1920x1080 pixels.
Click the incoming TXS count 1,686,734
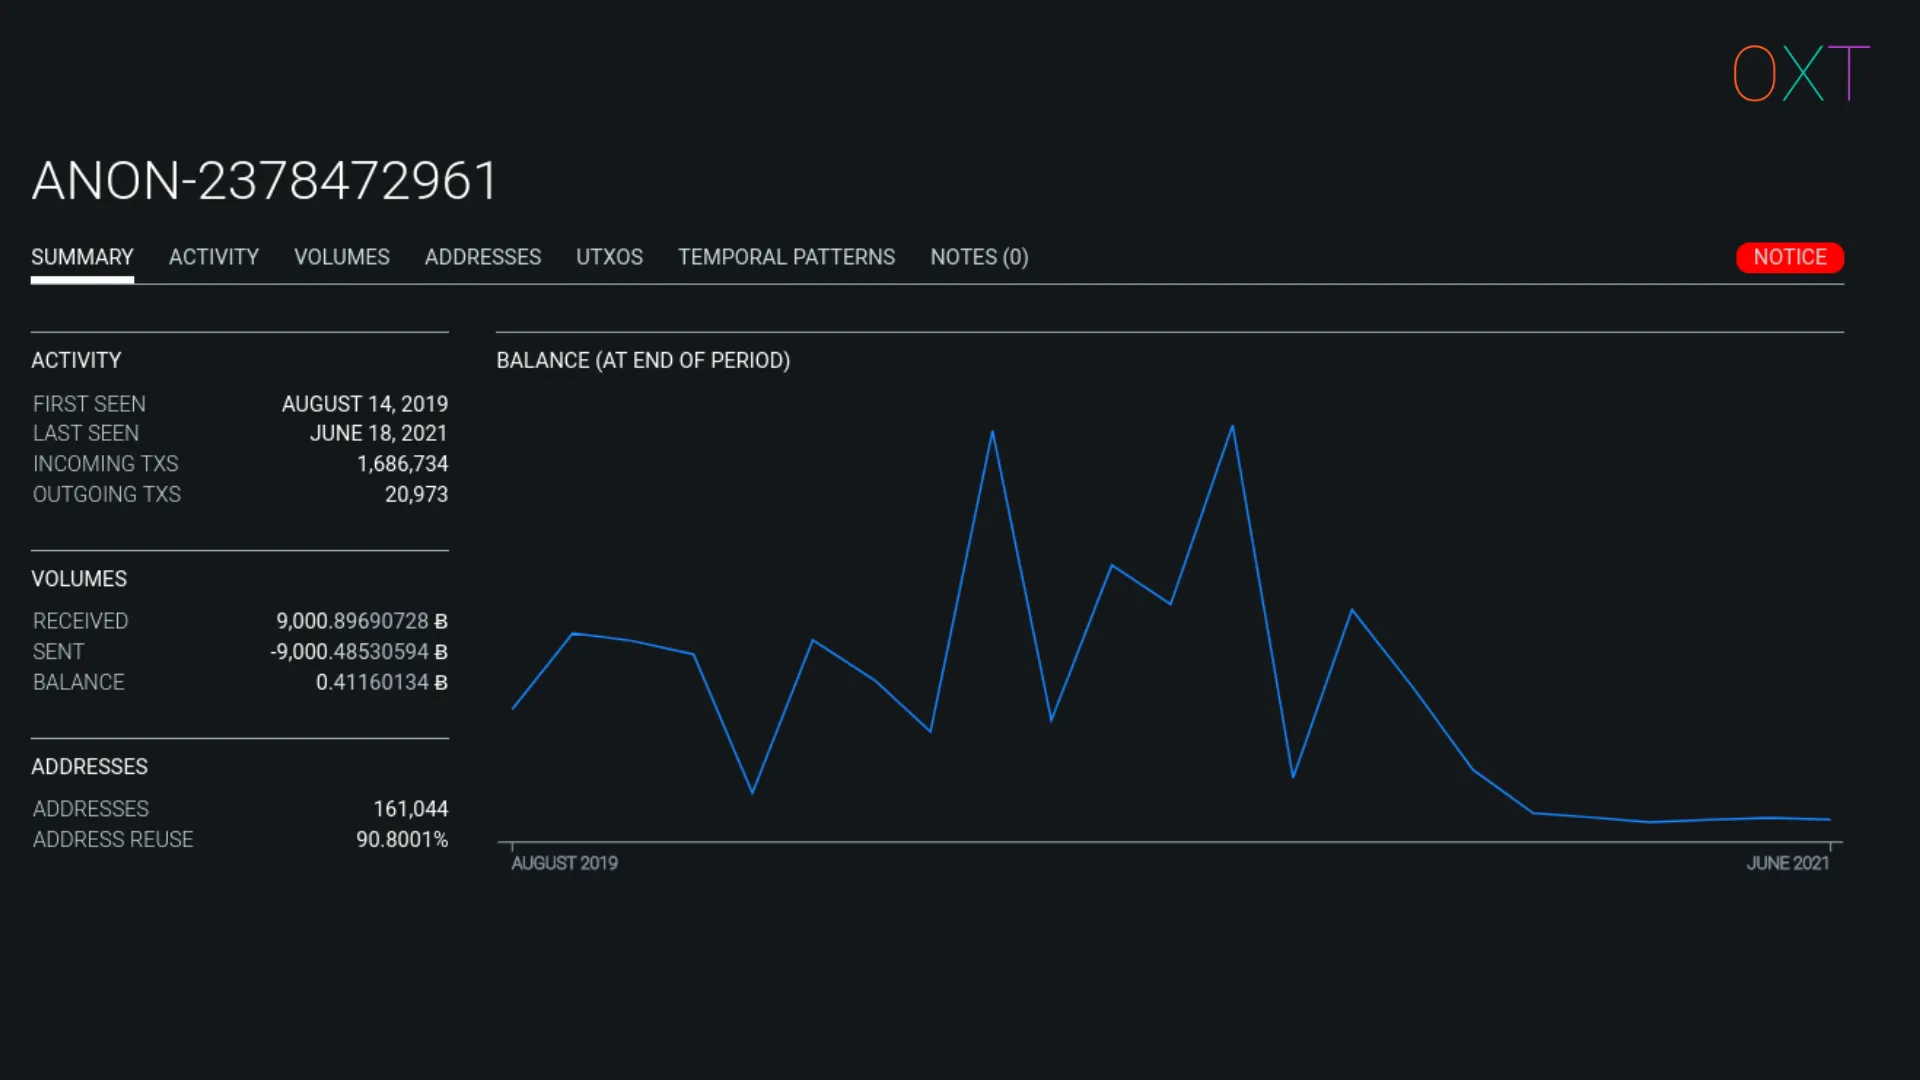[x=402, y=464]
